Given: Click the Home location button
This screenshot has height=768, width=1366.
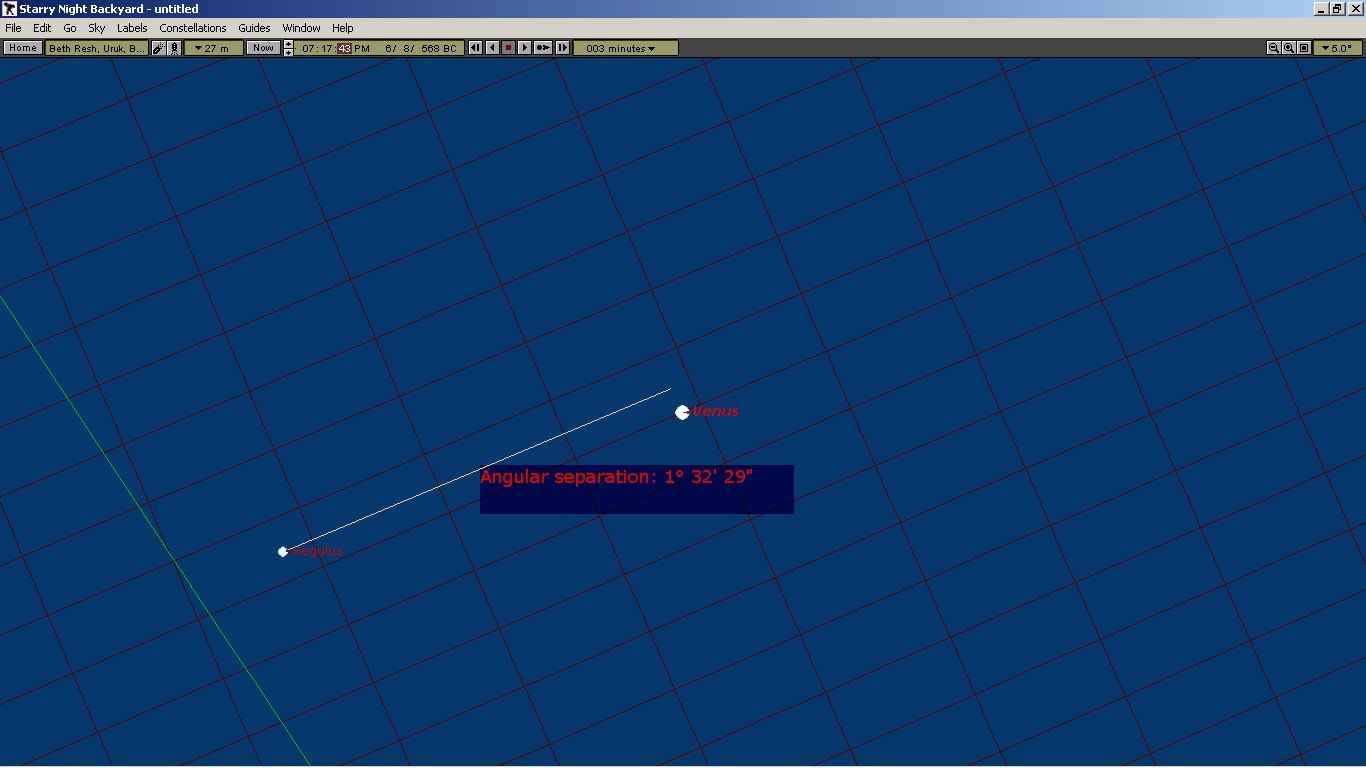Looking at the screenshot, I should [23, 48].
